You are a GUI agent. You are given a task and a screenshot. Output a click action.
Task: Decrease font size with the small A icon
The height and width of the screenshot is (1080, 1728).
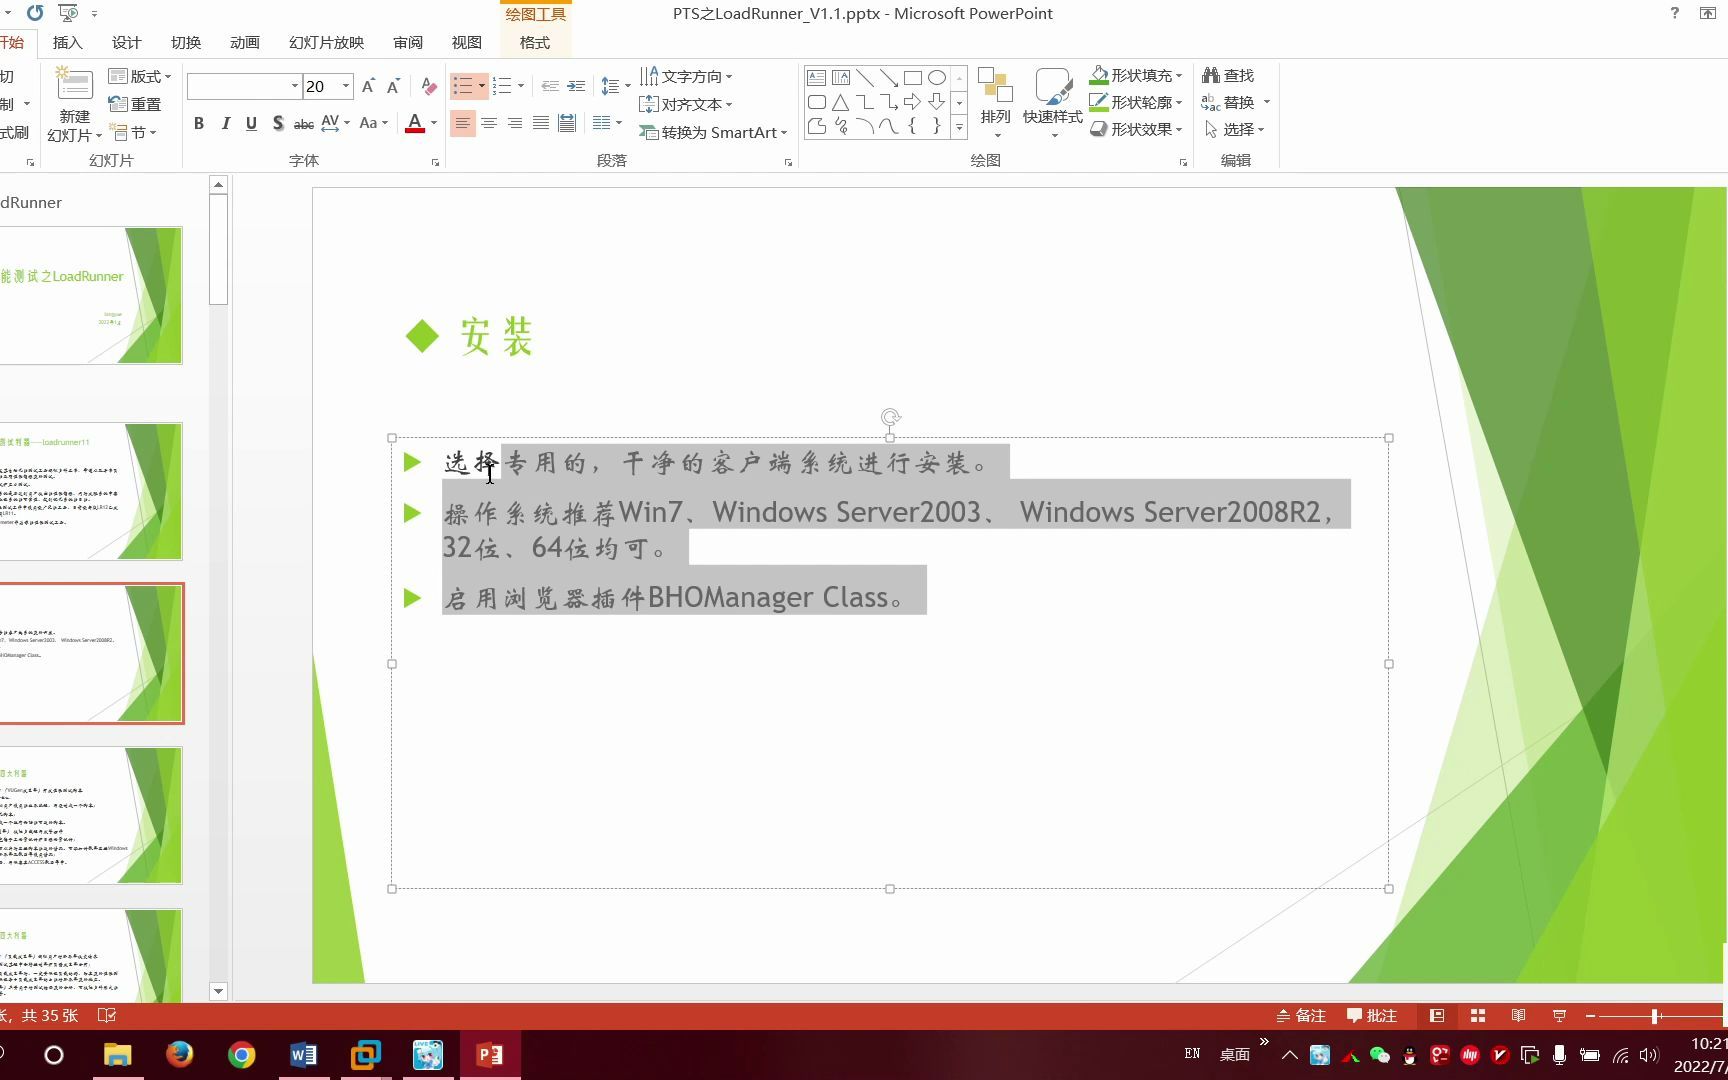(x=393, y=87)
